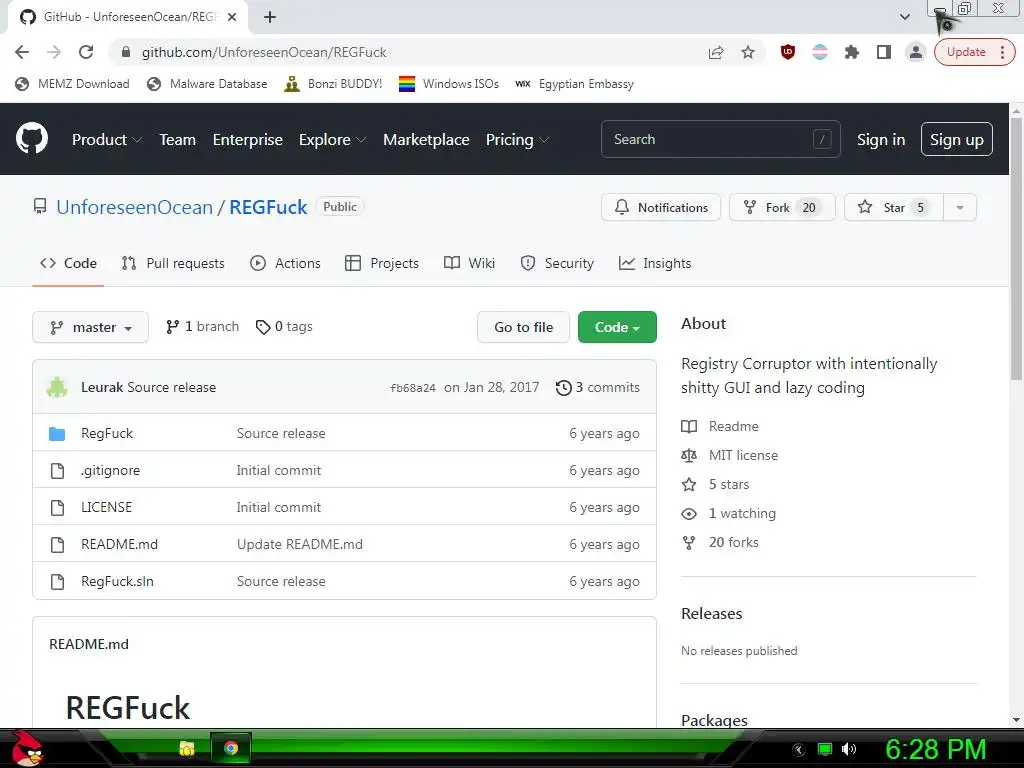Viewport: 1024px width, 768px height.
Task: Open commit fb68a24
Action: (413, 388)
